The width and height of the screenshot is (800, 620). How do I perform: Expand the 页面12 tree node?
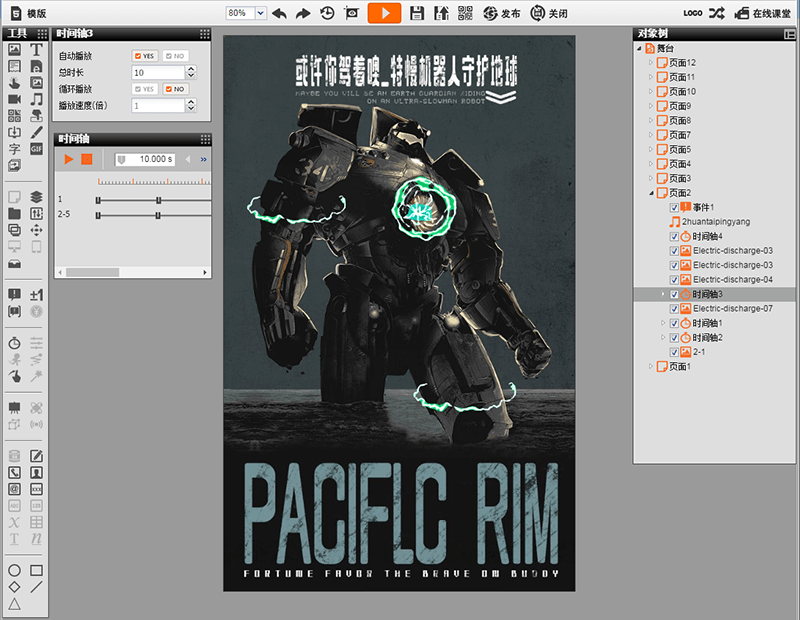pos(650,63)
